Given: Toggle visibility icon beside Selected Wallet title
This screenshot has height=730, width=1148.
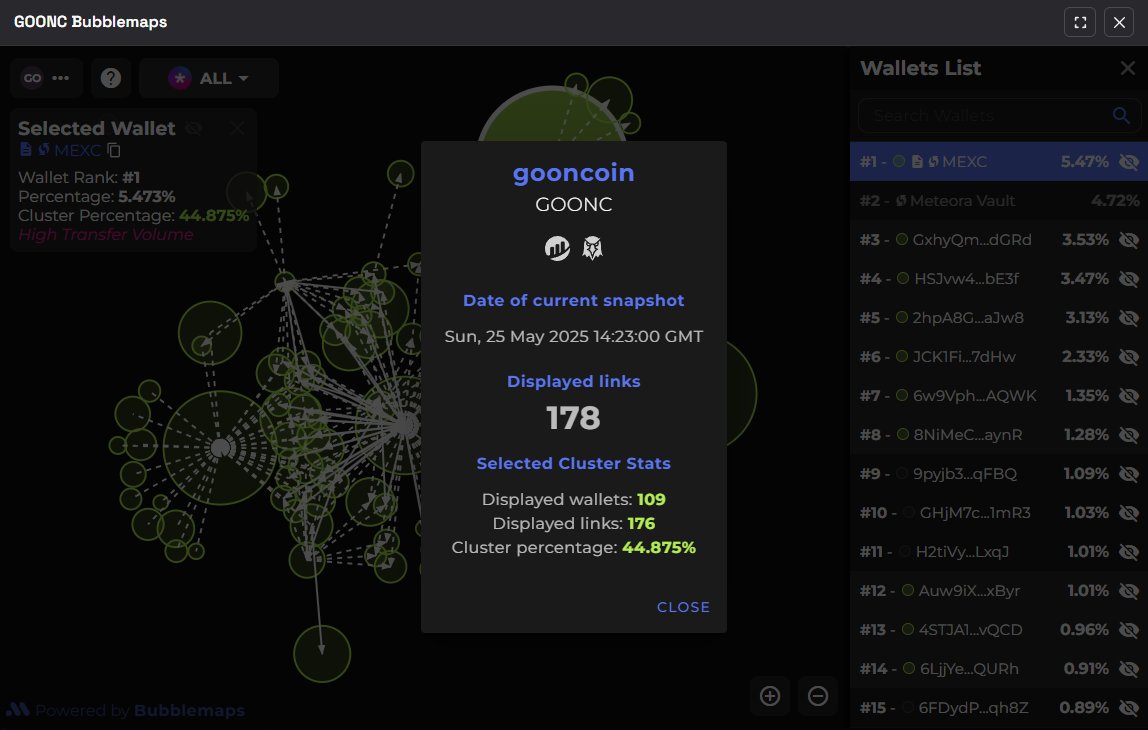Looking at the screenshot, I should point(193,128).
